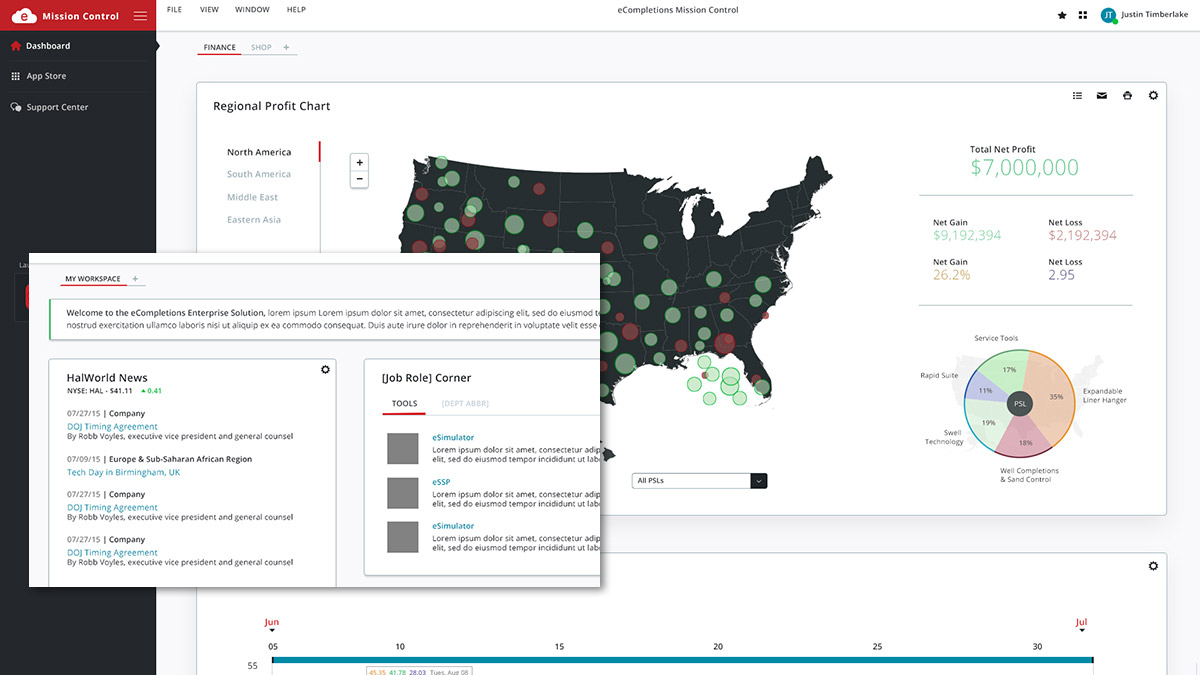Image resolution: width=1200 pixels, height=675 pixels.
Task: Switch to the SHOP tab
Action: coord(261,47)
